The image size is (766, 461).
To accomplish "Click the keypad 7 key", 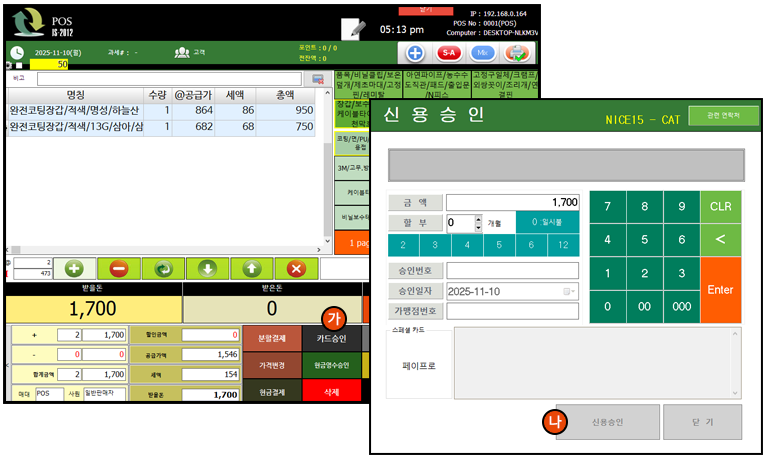I will point(608,207).
